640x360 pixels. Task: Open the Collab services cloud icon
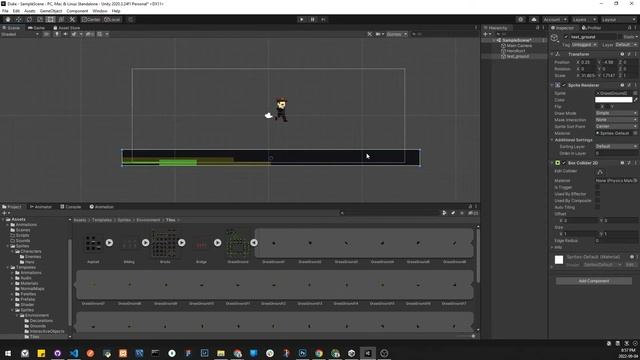534,20
